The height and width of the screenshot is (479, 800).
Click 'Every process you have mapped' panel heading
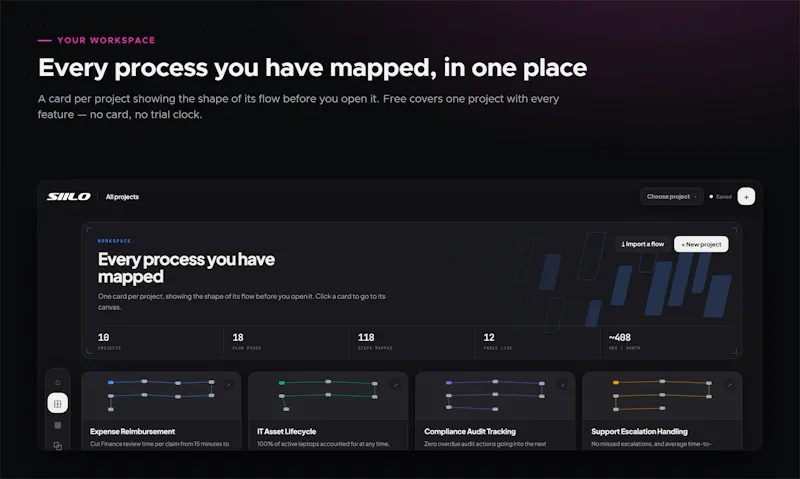(x=186, y=268)
